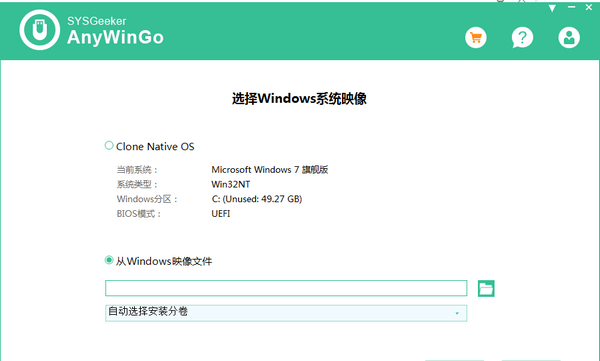The height and width of the screenshot is (361, 600).
Task: Click the UEFI BIOS mode value
Action: tap(221, 214)
